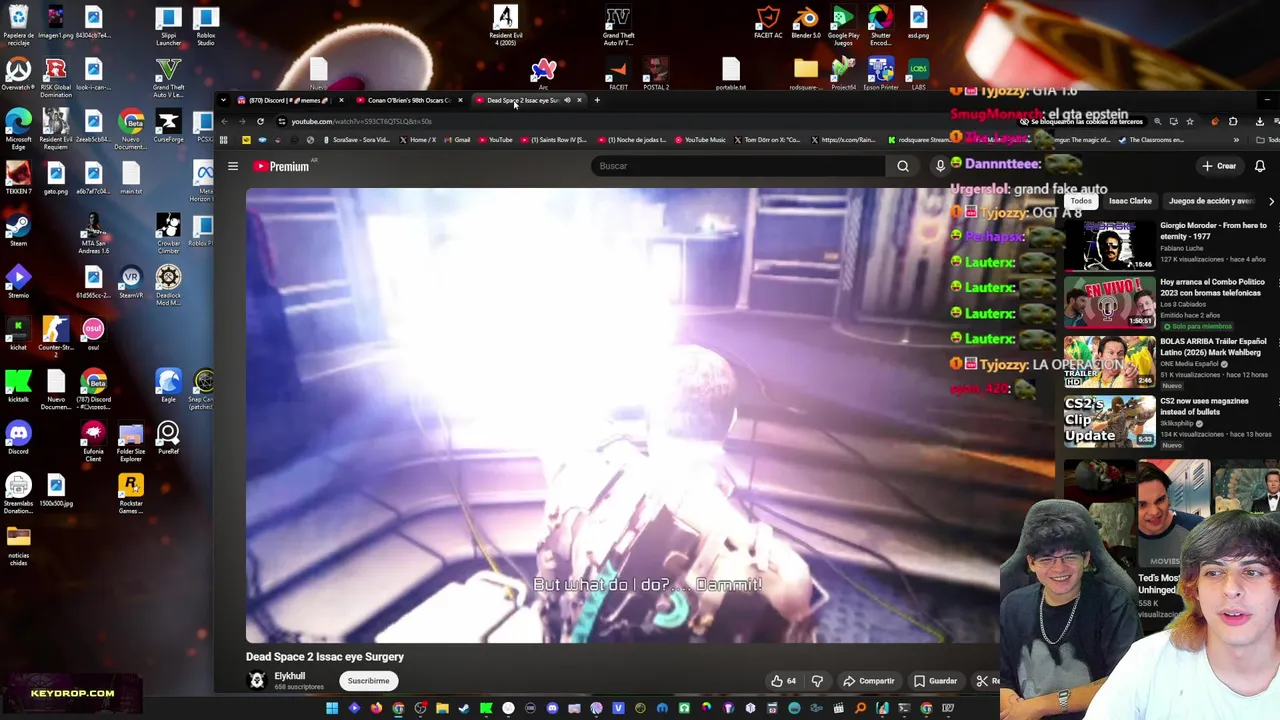Open the SoraSave bookmark
Image resolution: width=1280 pixels, height=720 pixels.
(355, 140)
